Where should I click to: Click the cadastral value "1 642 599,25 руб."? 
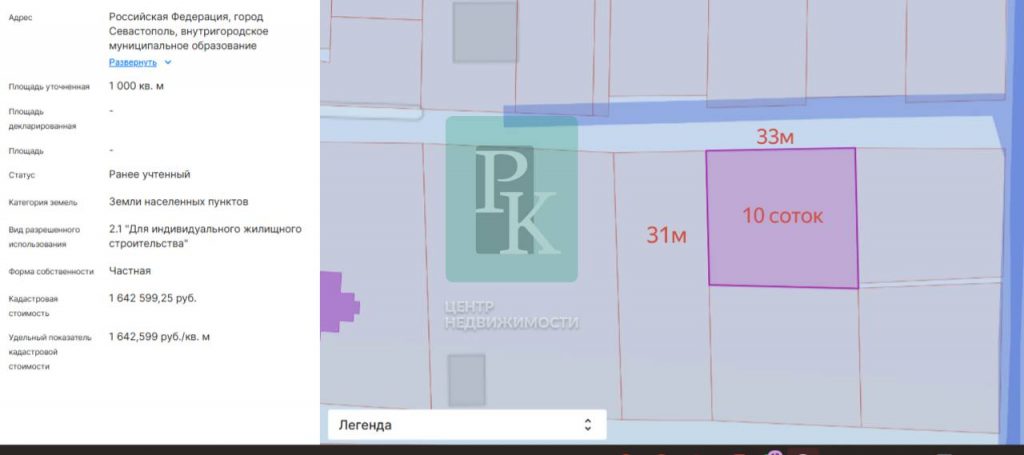tap(152, 299)
